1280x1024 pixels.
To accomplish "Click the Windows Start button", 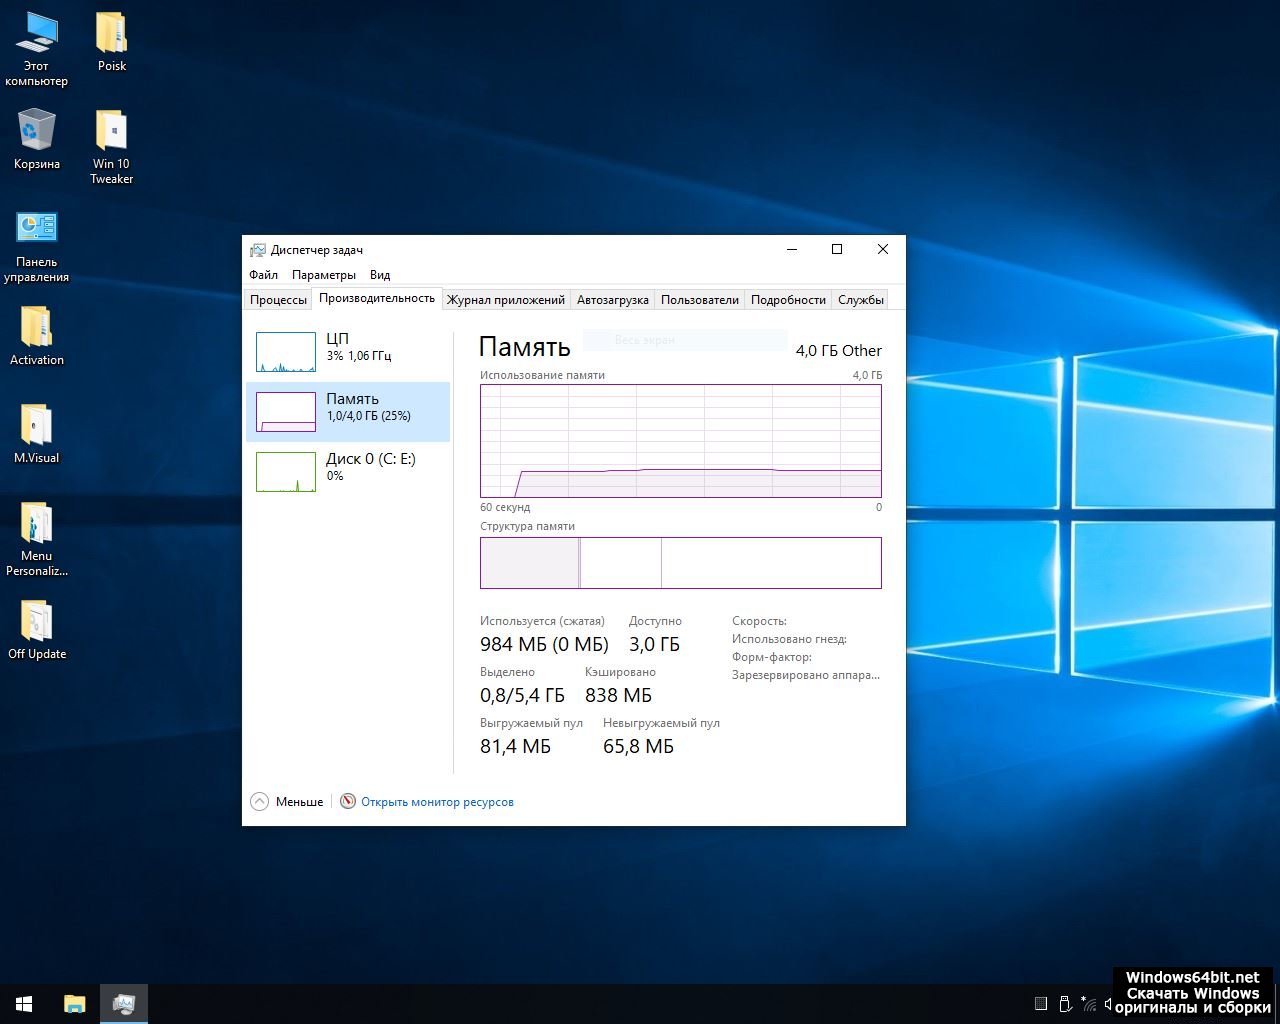I will (x=24, y=1003).
